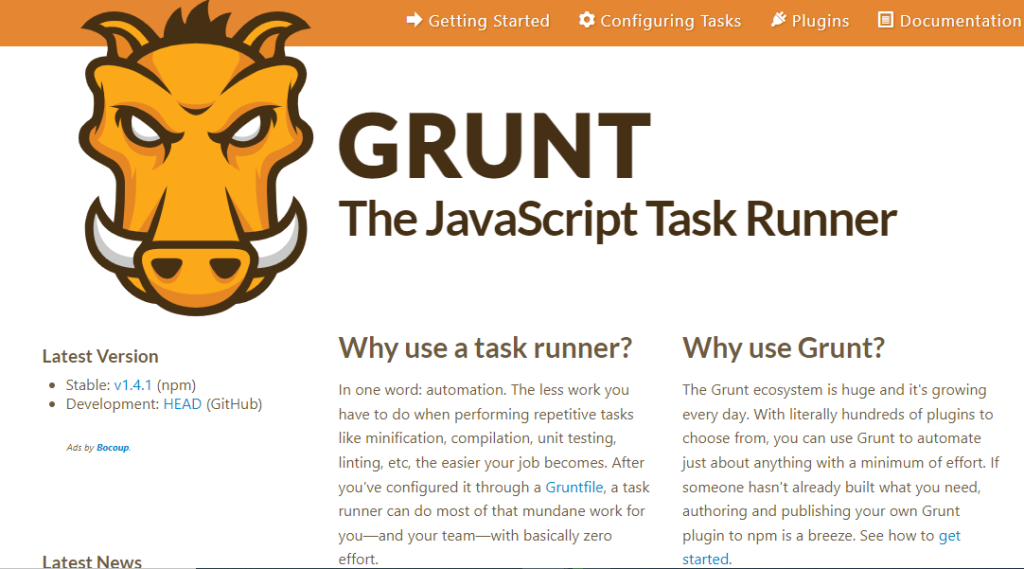1024x569 pixels.
Task: Go to the Plugins nav link
Action: pyautogui.click(x=810, y=21)
